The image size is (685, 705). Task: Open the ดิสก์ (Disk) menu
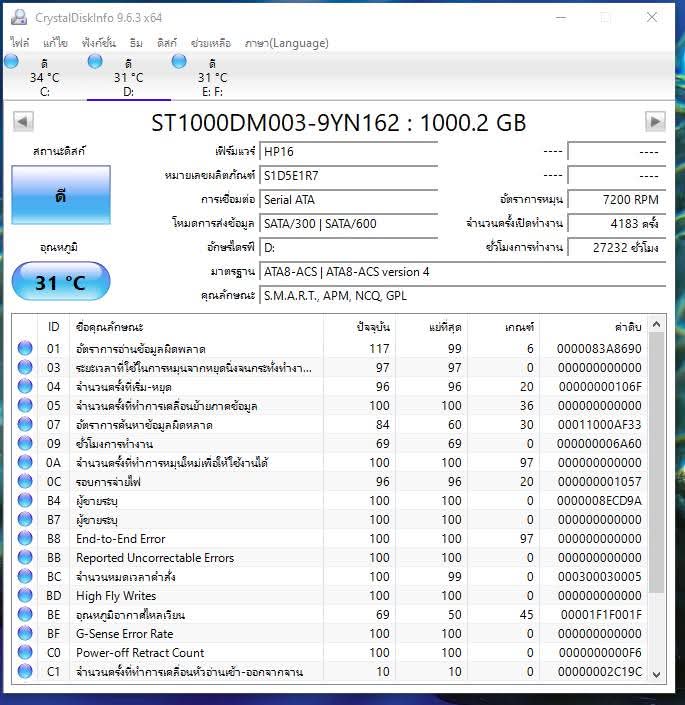pyautogui.click(x=167, y=43)
